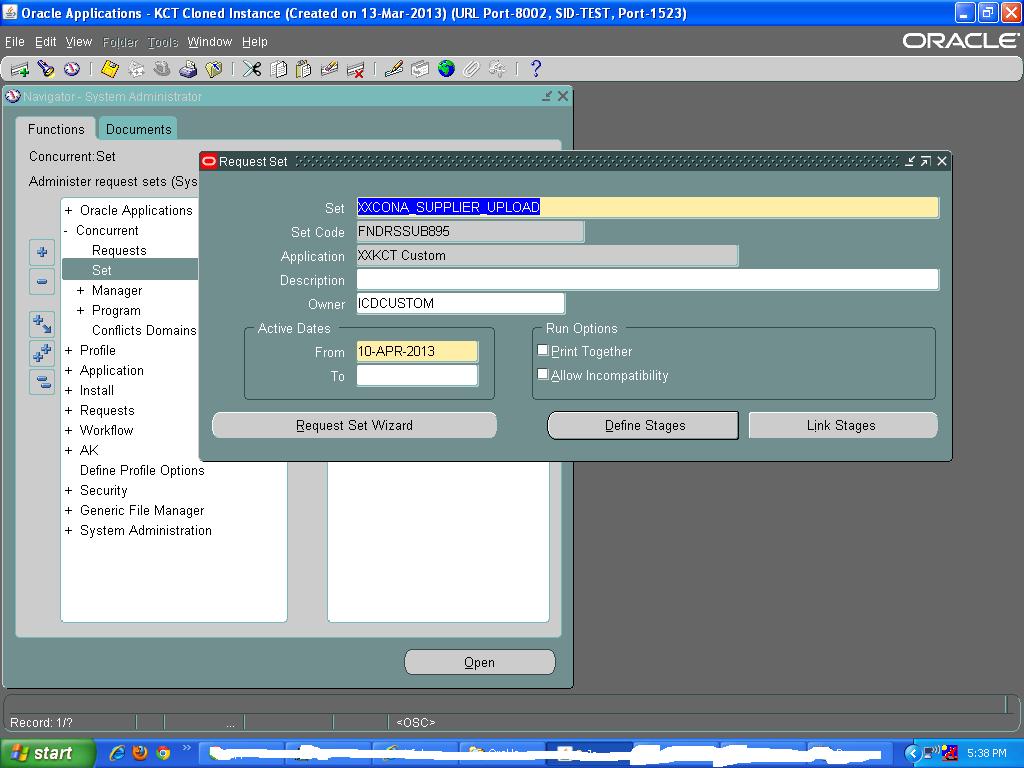The width and height of the screenshot is (1024, 768).
Task: Click the Show Navigator compass icon
Action: pyautogui.click(x=71, y=69)
